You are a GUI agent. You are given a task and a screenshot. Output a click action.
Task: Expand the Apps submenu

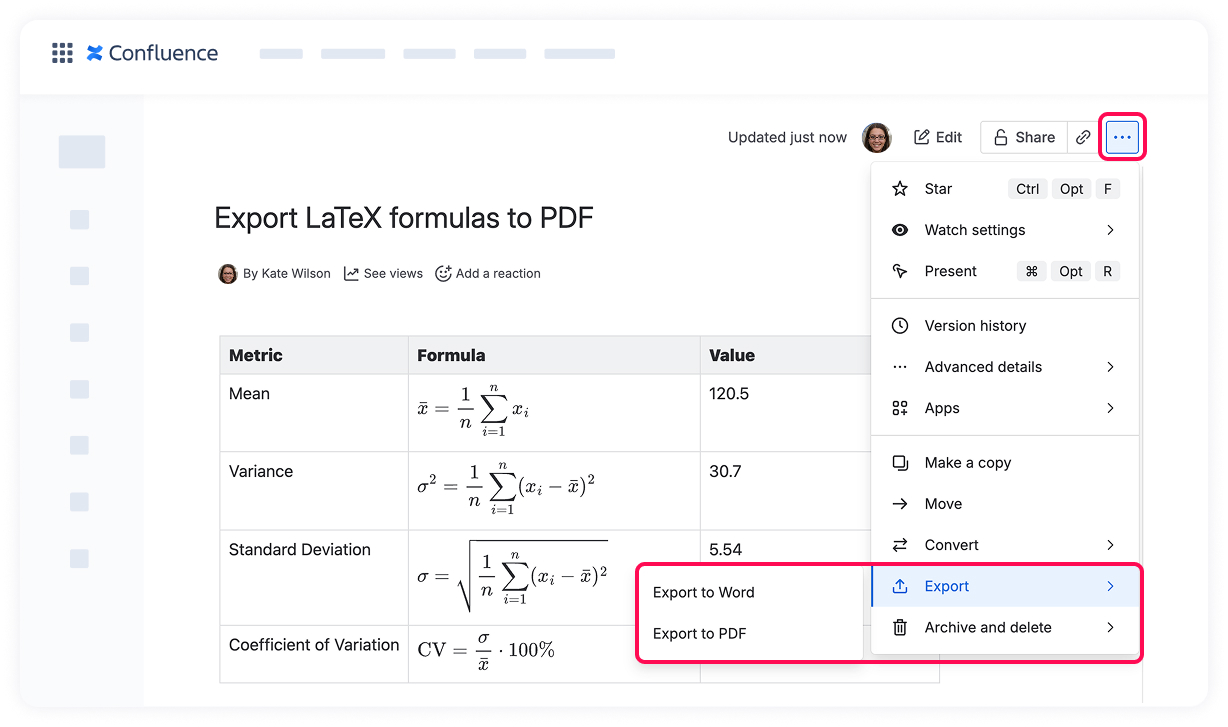[940, 408]
